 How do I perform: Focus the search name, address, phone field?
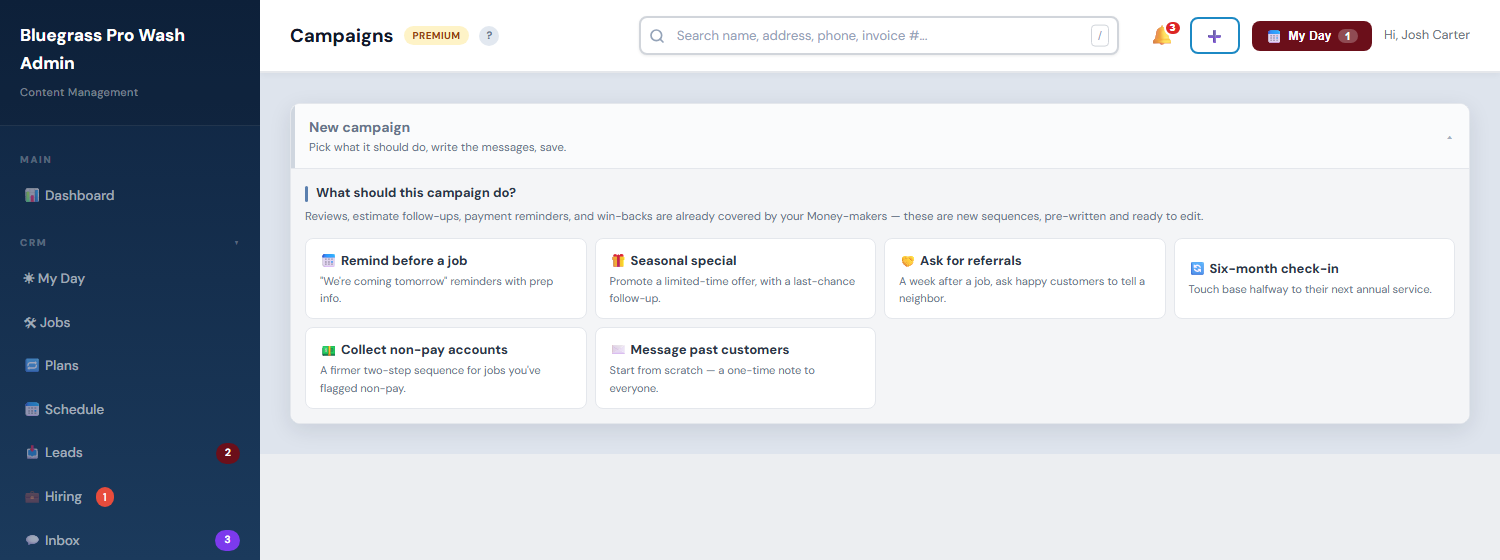tap(878, 36)
